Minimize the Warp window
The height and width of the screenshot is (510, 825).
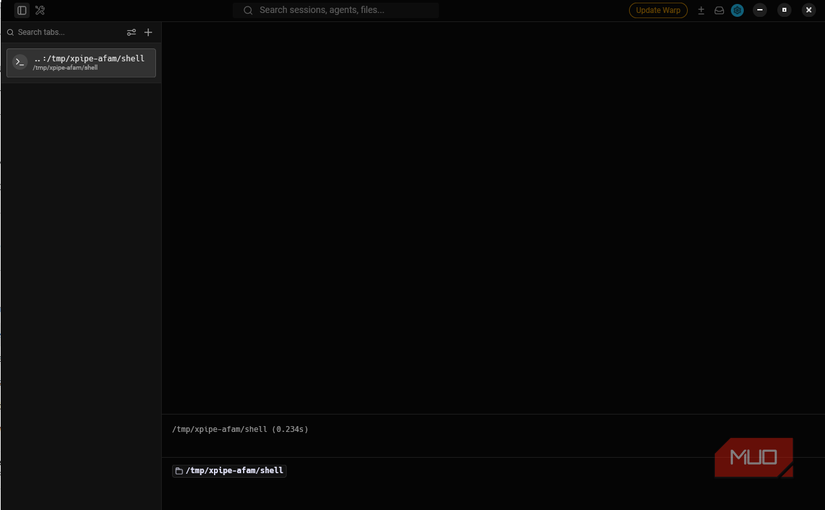point(760,10)
